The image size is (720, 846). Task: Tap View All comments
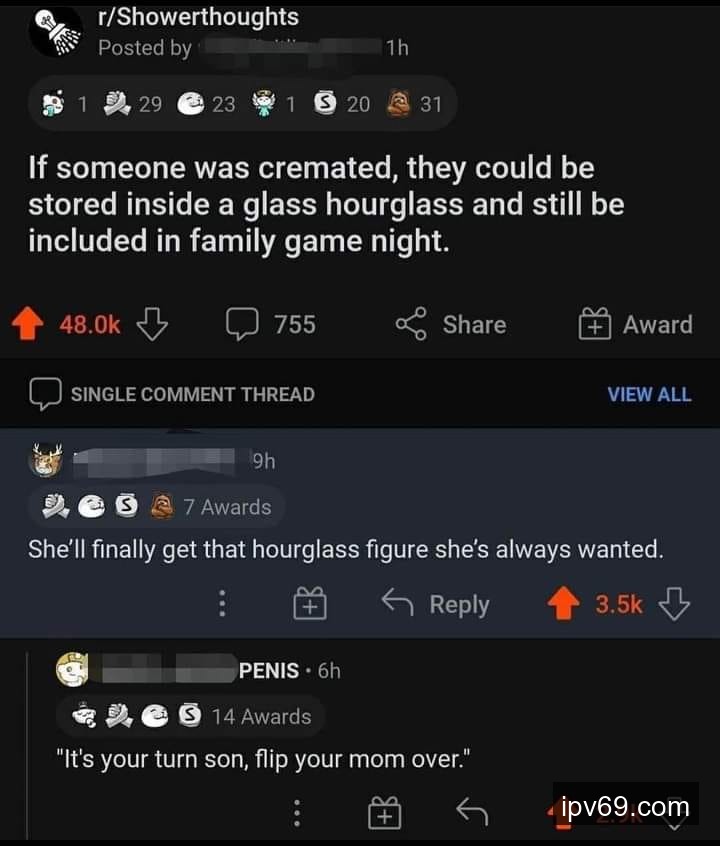(648, 394)
